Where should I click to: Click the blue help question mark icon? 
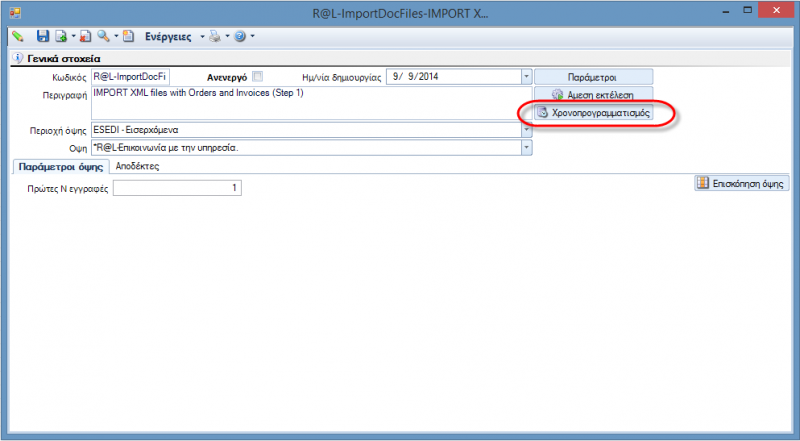(240, 36)
